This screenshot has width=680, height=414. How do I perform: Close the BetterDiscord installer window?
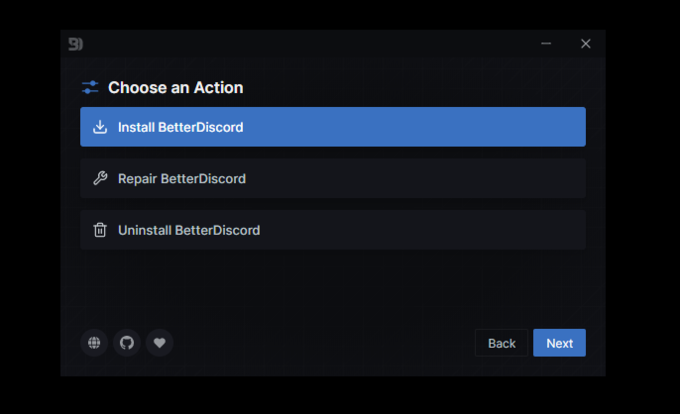point(585,43)
